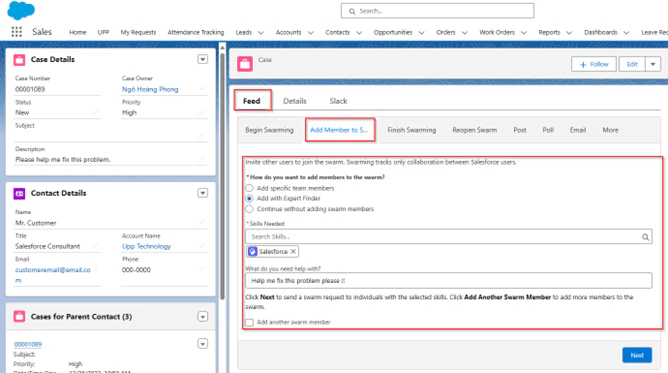Open the More actions tab
The image size is (668, 373).
610,130
